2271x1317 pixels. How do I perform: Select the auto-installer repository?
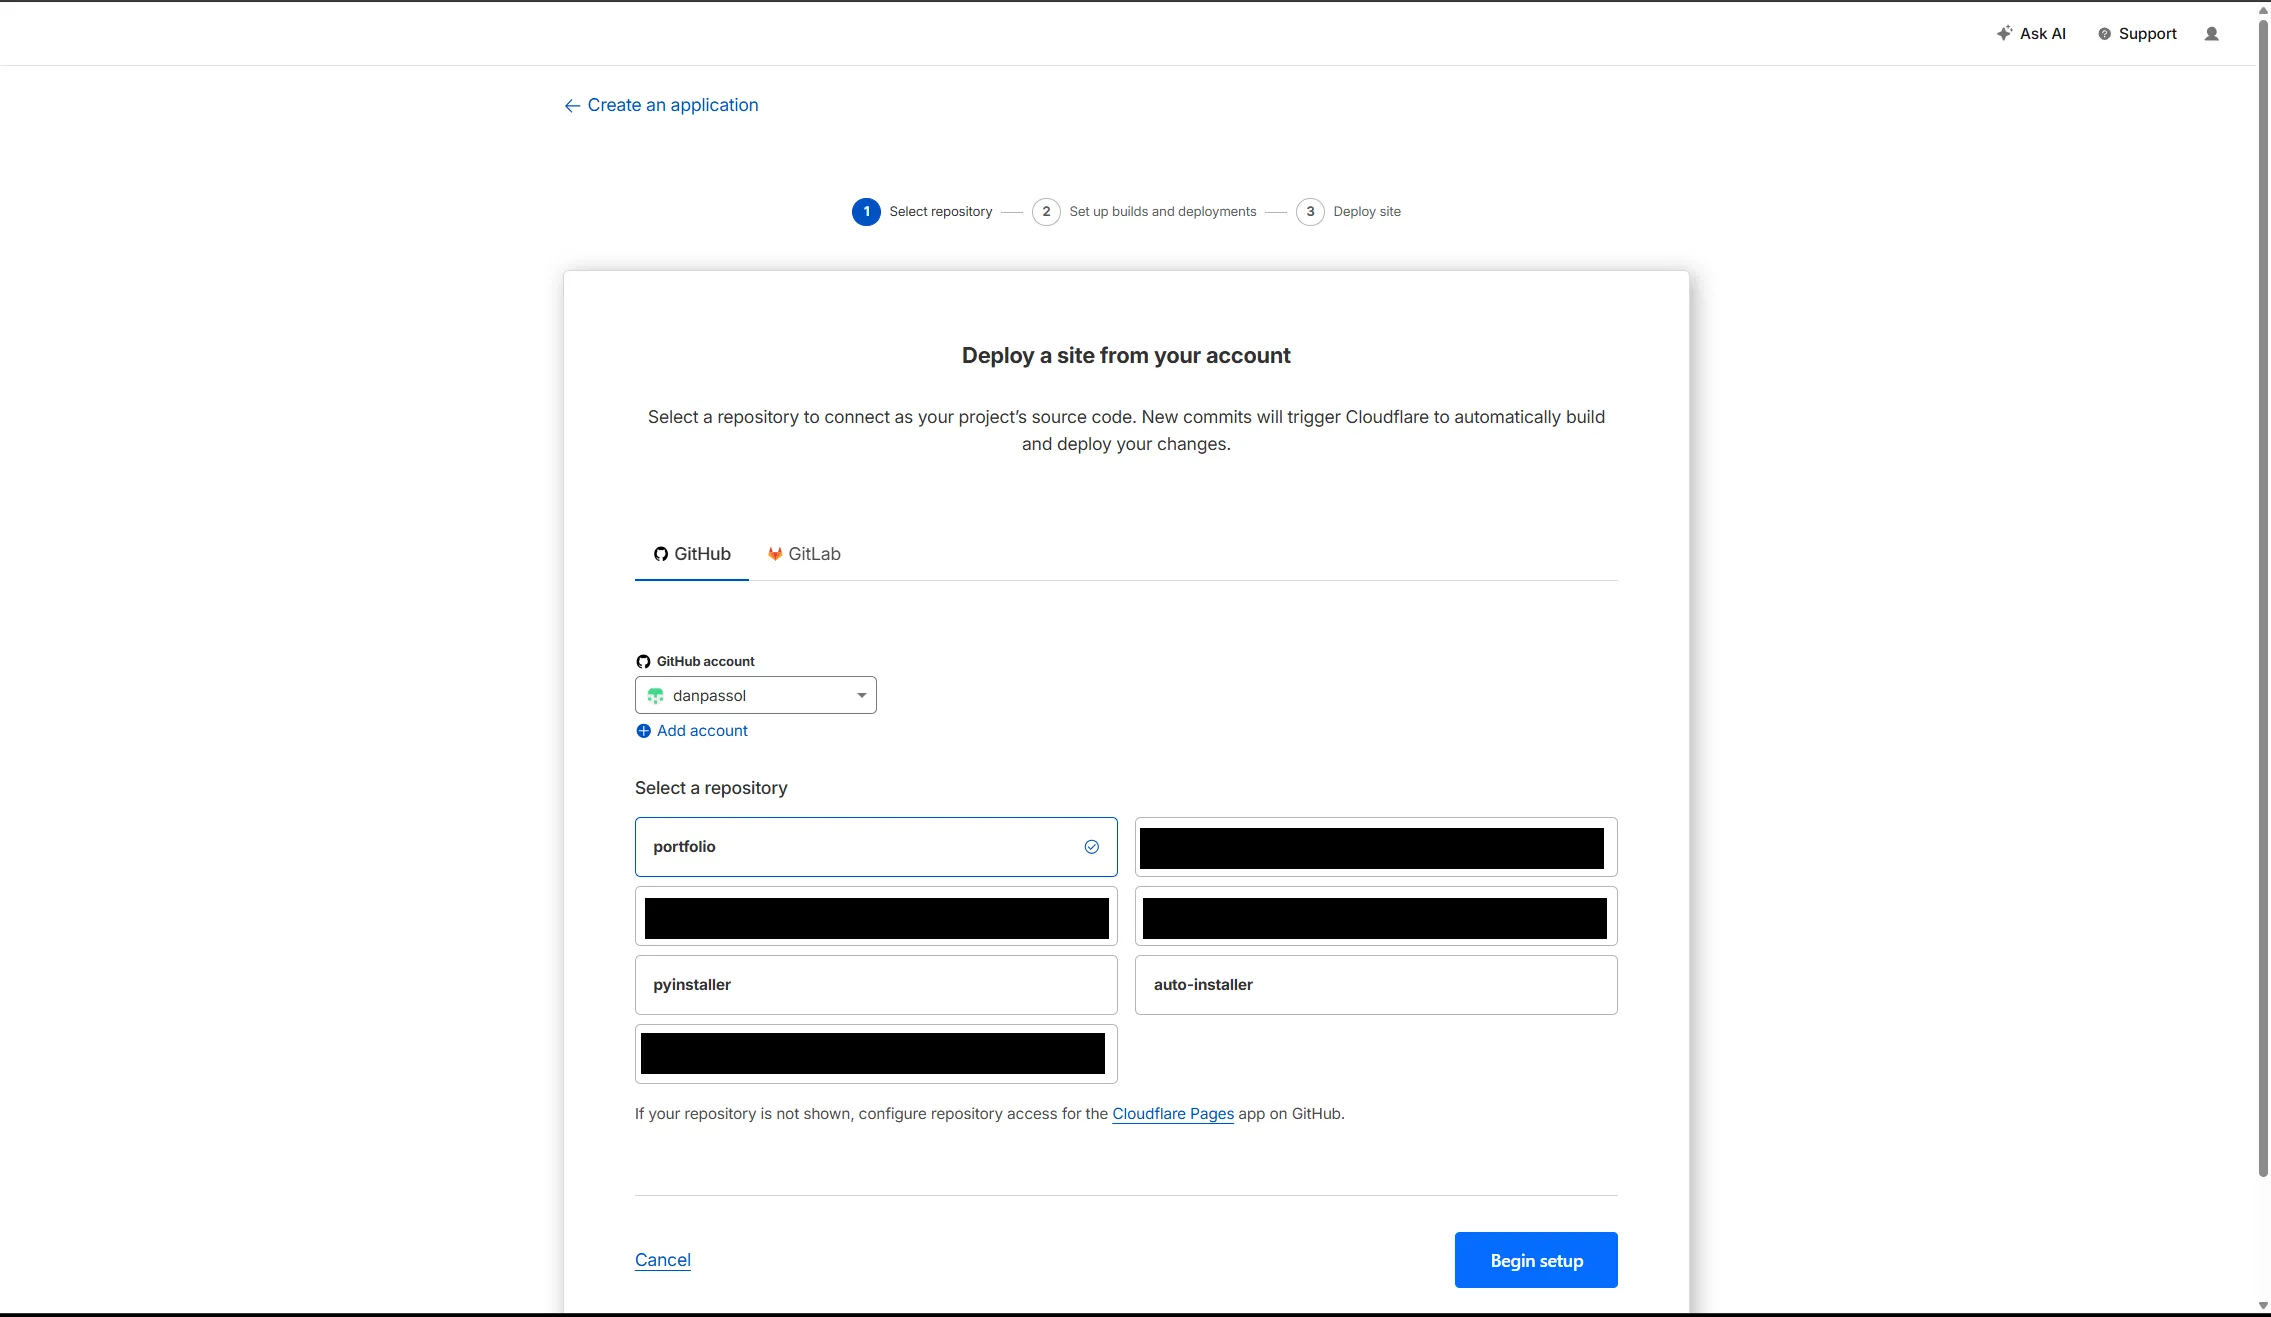(x=1376, y=985)
